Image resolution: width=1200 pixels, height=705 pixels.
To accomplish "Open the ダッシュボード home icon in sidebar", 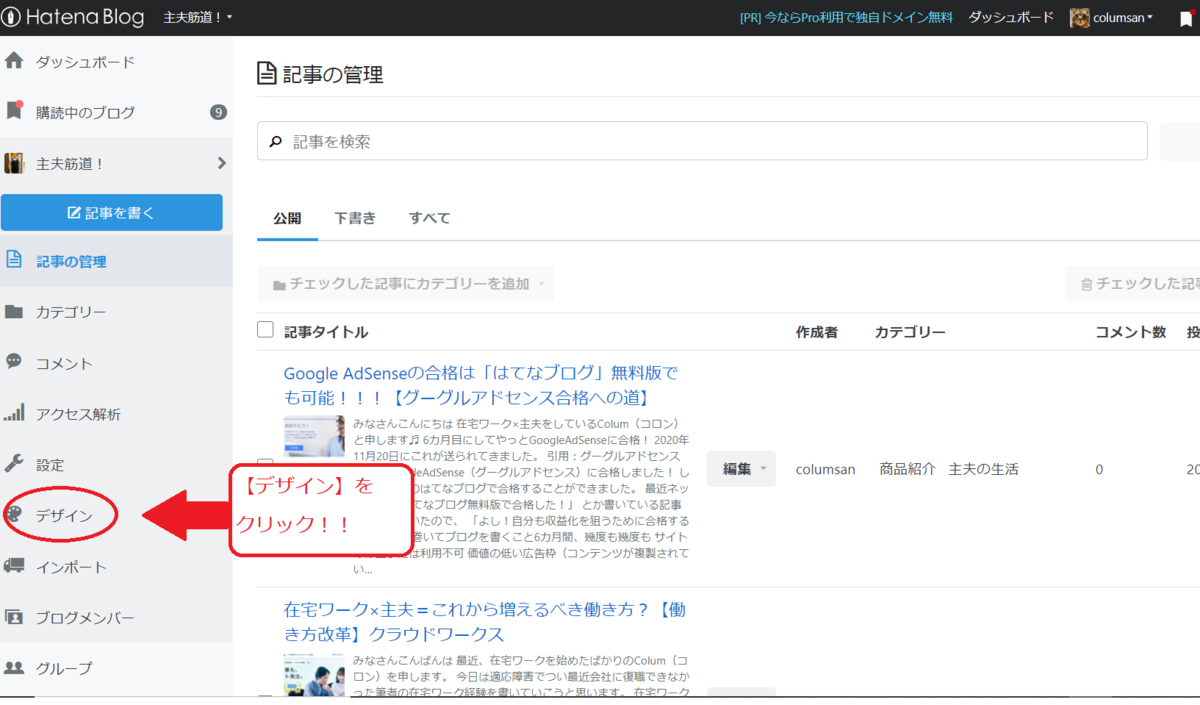I will pyautogui.click(x=14, y=61).
